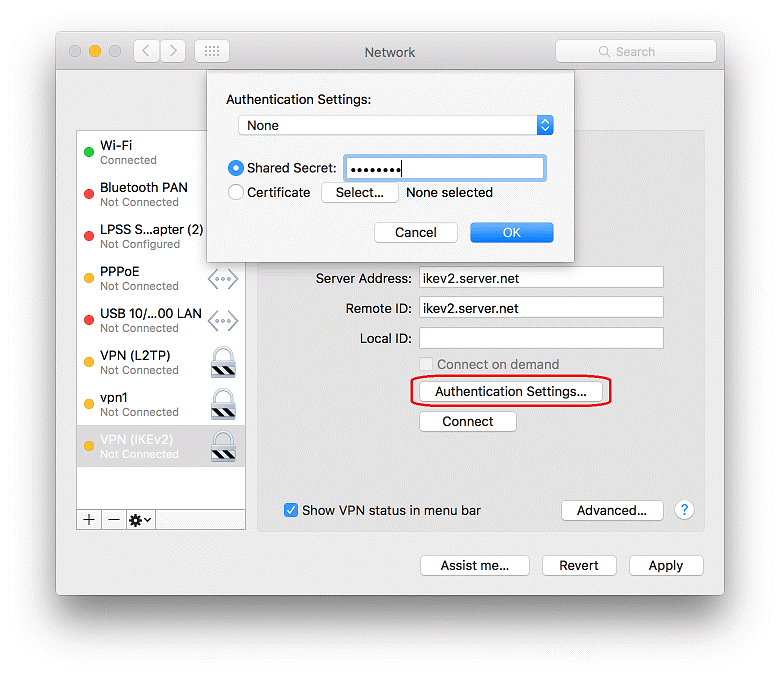Open the Advanced... options
The height and width of the screenshot is (675, 780).
pyautogui.click(x=612, y=510)
